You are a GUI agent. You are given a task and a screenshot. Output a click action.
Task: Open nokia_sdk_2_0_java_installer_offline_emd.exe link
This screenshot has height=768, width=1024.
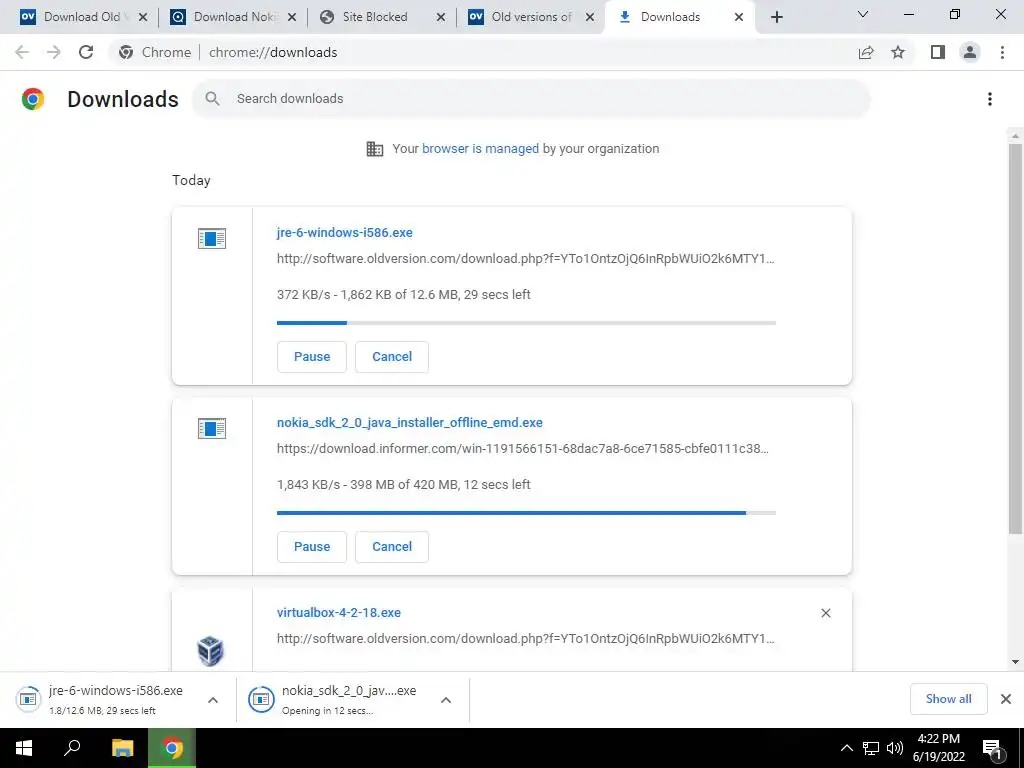pyautogui.click(x=409, y=423)
